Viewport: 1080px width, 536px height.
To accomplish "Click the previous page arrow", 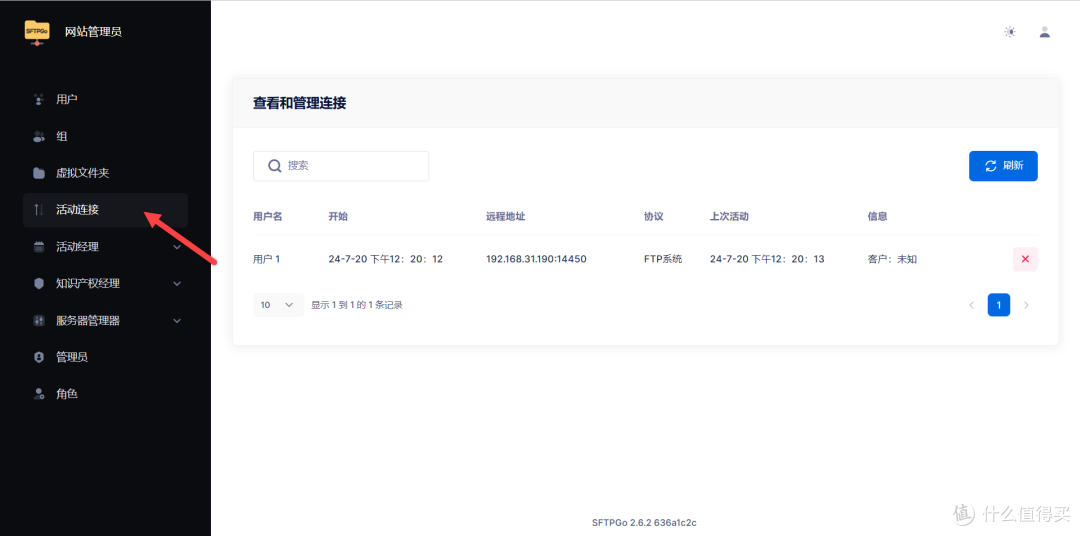I will [x=971, y=305].
